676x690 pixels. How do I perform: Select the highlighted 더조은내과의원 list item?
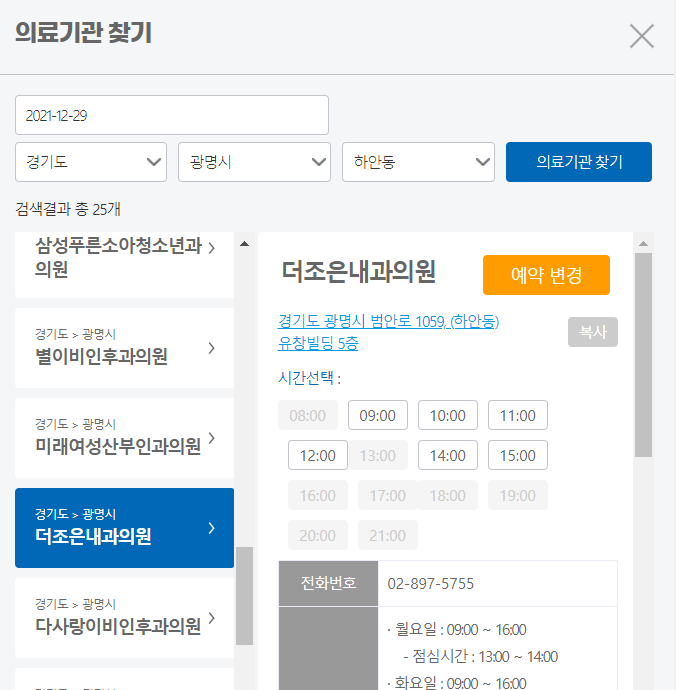125,528
